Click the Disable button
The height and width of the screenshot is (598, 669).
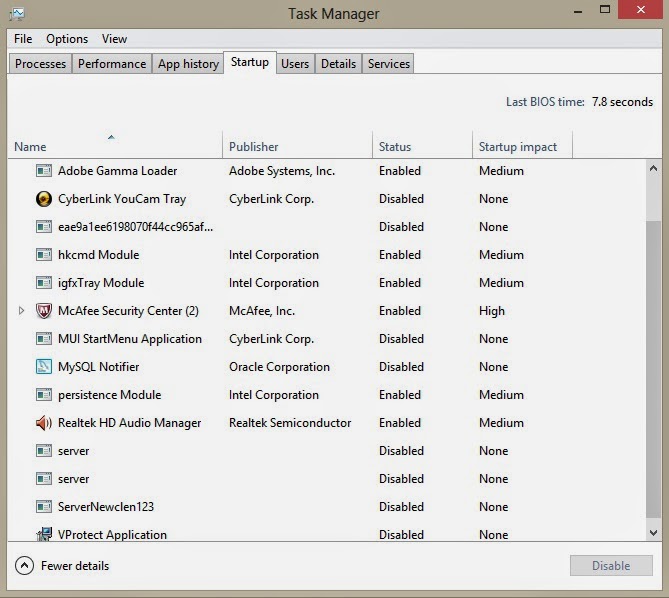pyautogui.click(x=611, y=566)
